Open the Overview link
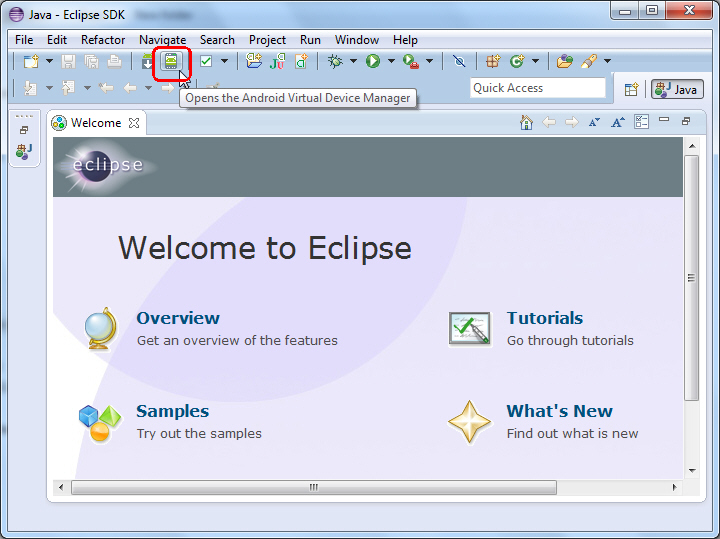The image size is (720, 539). coord(178,318)
